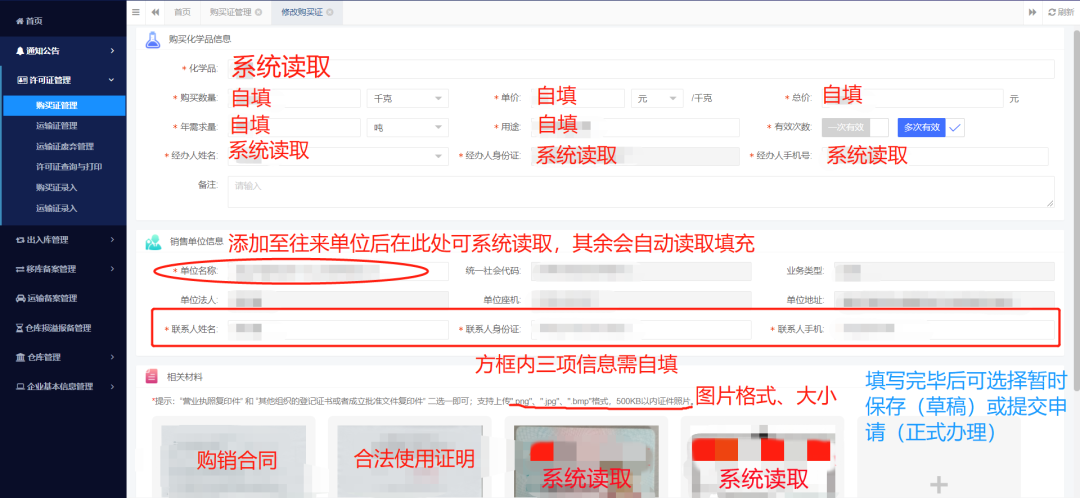Open the 千克 unit dropdown for 购买数量

[x=408, y=98]
